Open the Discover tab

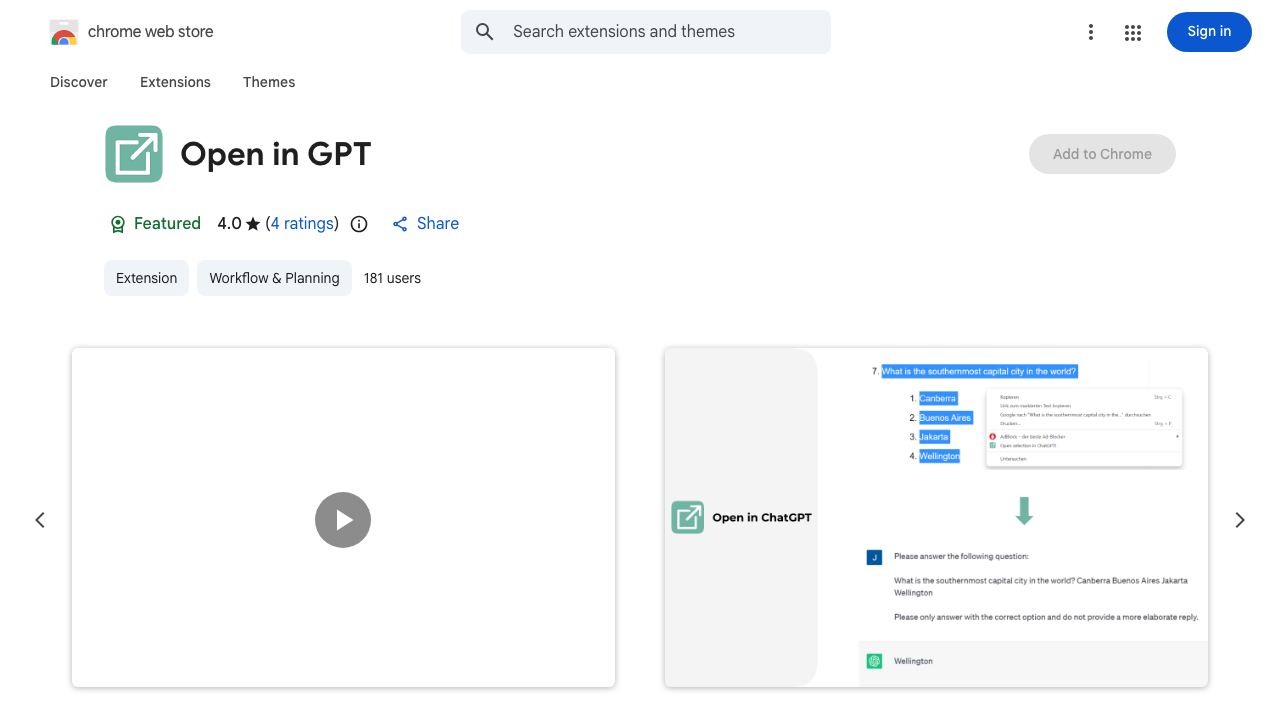(79, 82)
